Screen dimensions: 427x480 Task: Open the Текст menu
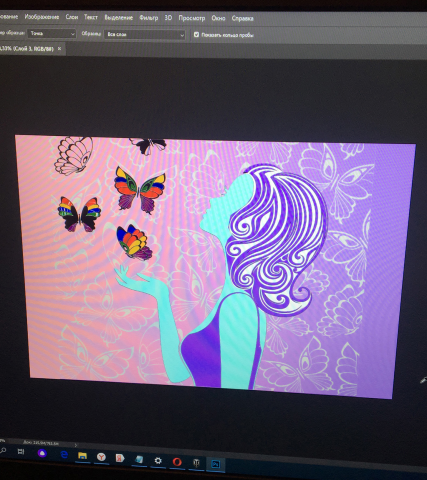(x=91, y=17)
